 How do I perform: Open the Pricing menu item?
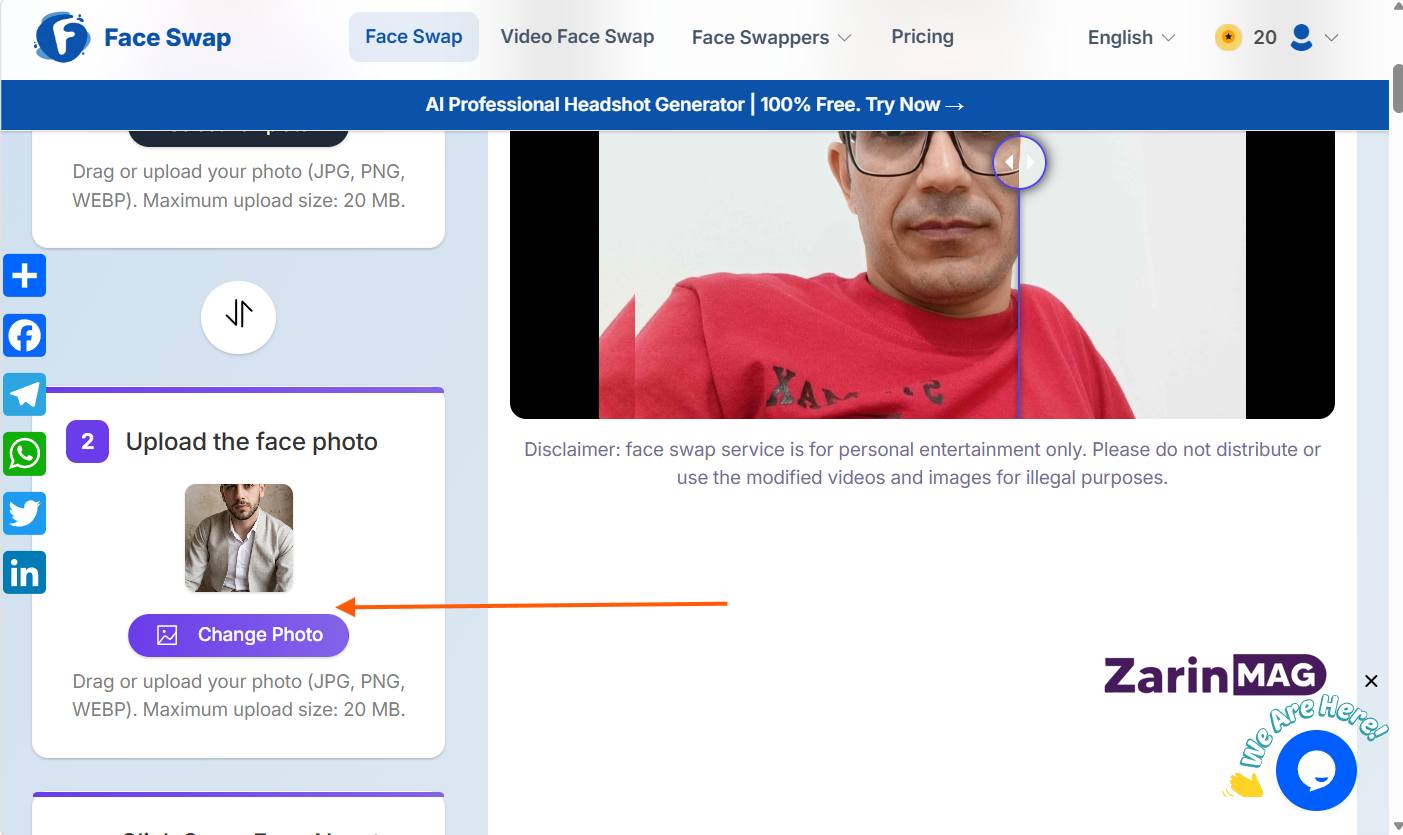(922, 37)
